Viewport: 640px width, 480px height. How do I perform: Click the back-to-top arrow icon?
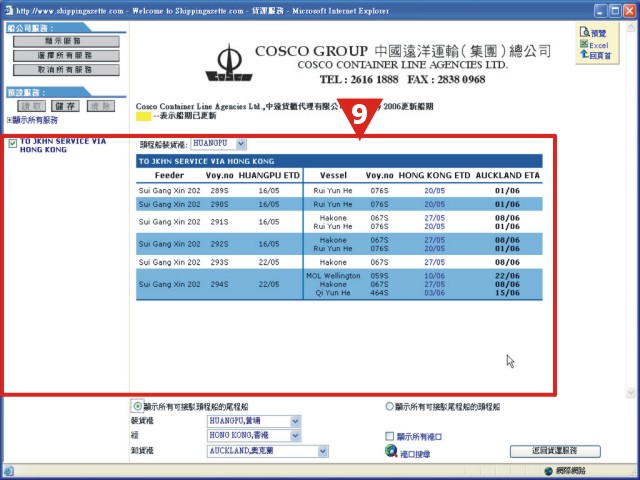[x=584, y=54]
